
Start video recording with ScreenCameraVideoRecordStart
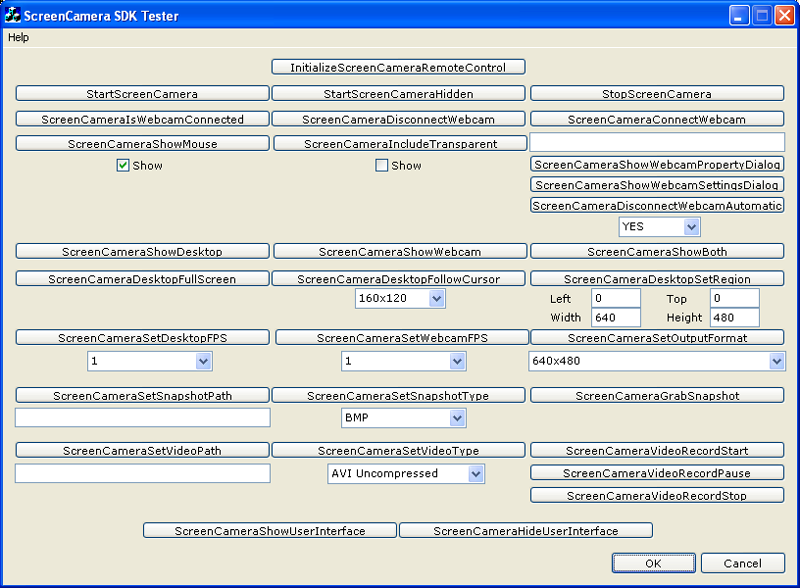[658, 450]
